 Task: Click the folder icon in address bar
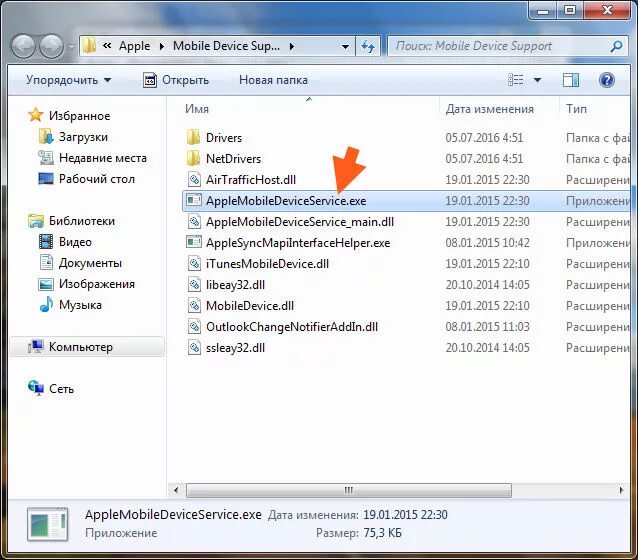pyautogui.click(x=89, y=46)
